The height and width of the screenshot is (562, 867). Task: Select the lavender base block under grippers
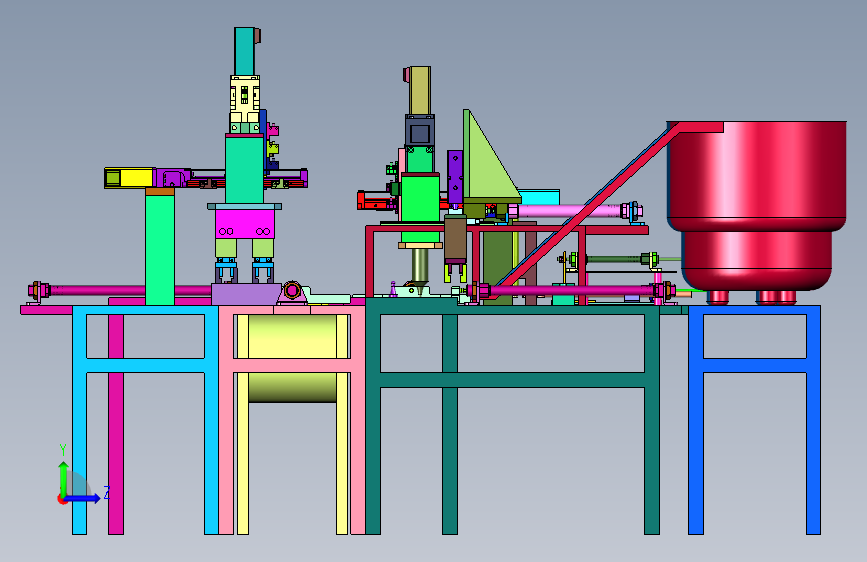[246, 294]
